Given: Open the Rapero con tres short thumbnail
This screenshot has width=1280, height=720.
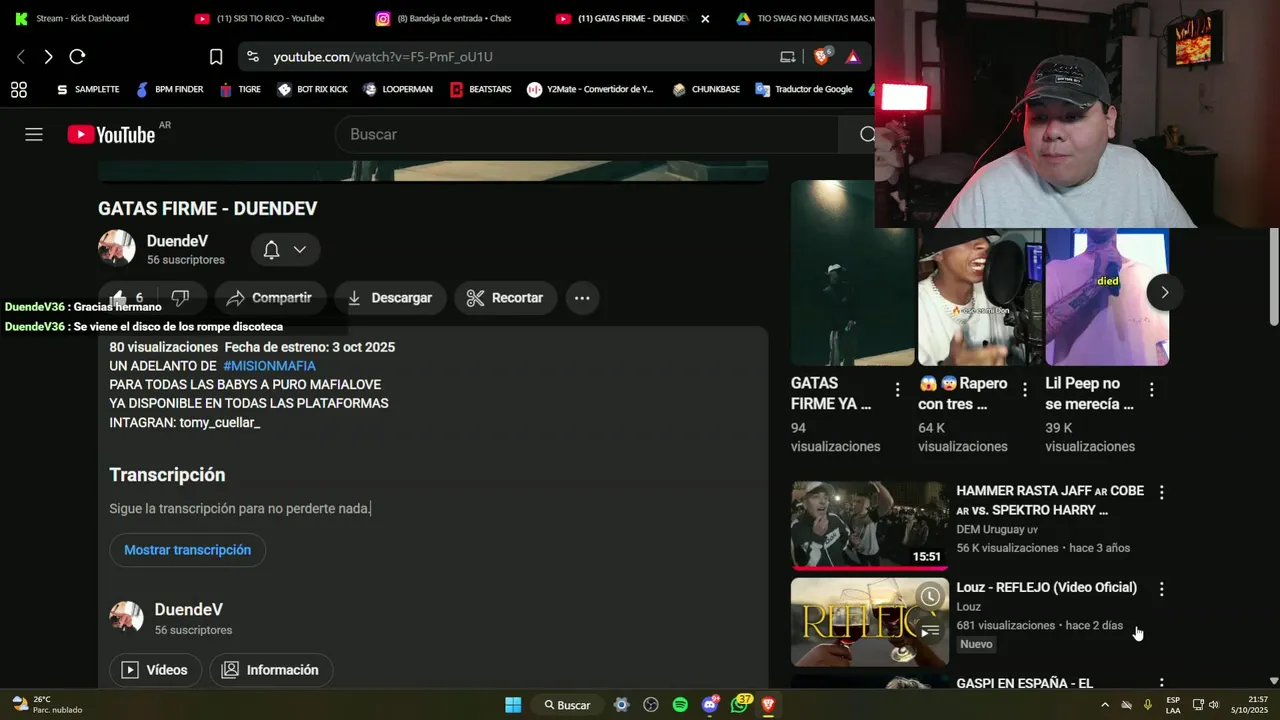Looking at the screenshot, I should tap(980, 297).
